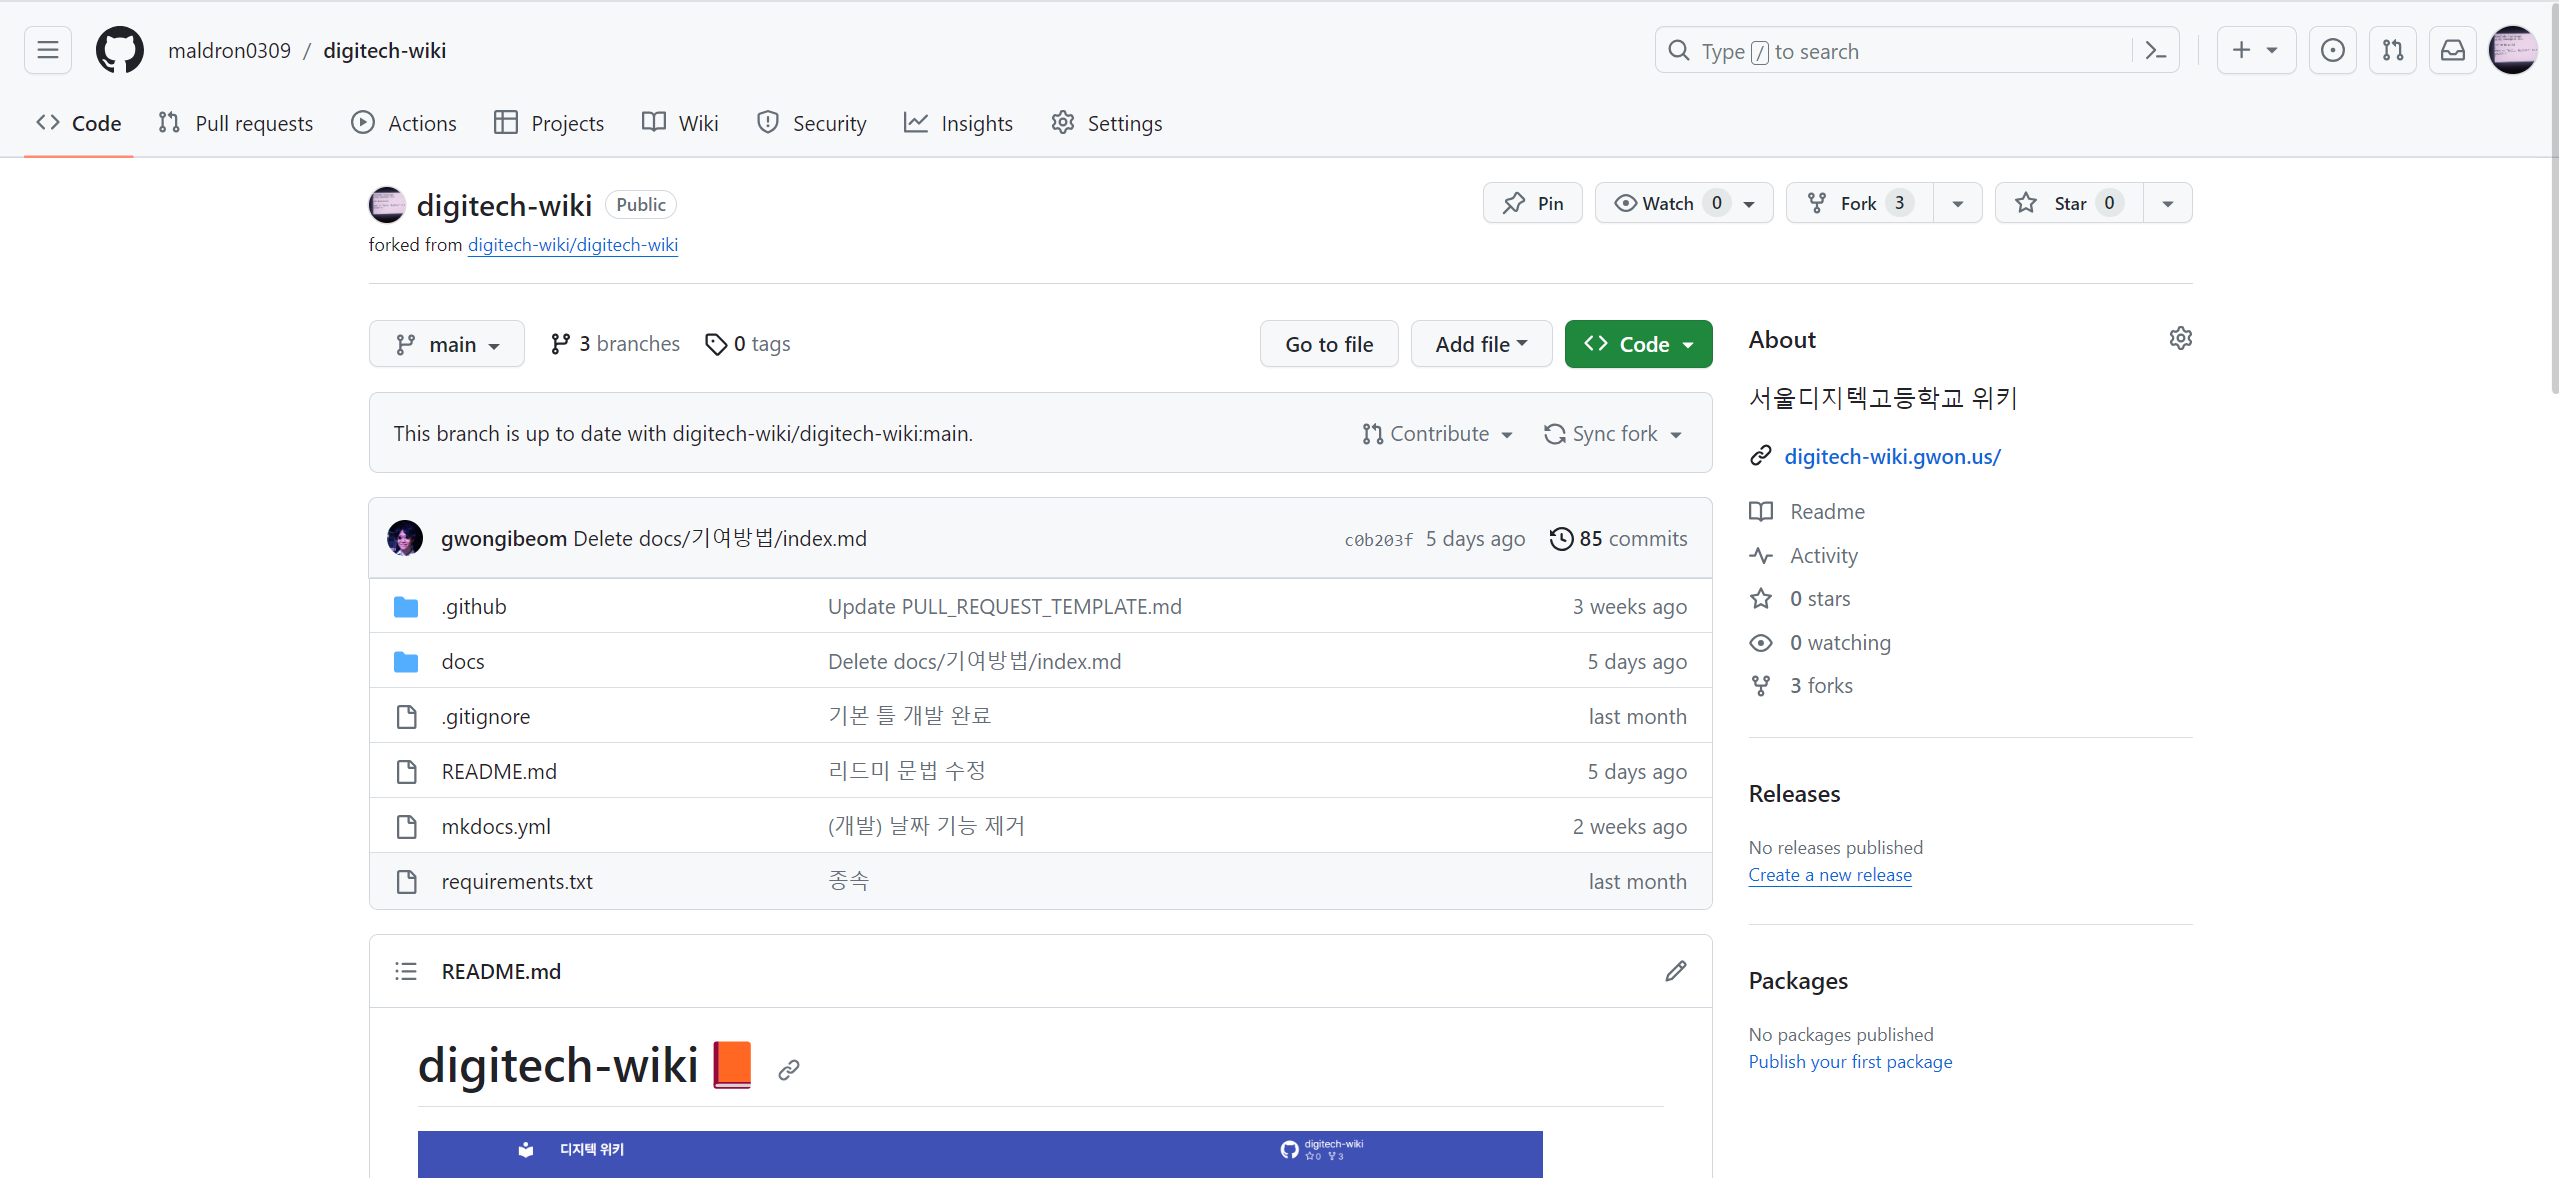The image size is (2559, 1178).
Task: Open the notifications inbox icon
Action: pyautogui.click(x=2452, y=50)
